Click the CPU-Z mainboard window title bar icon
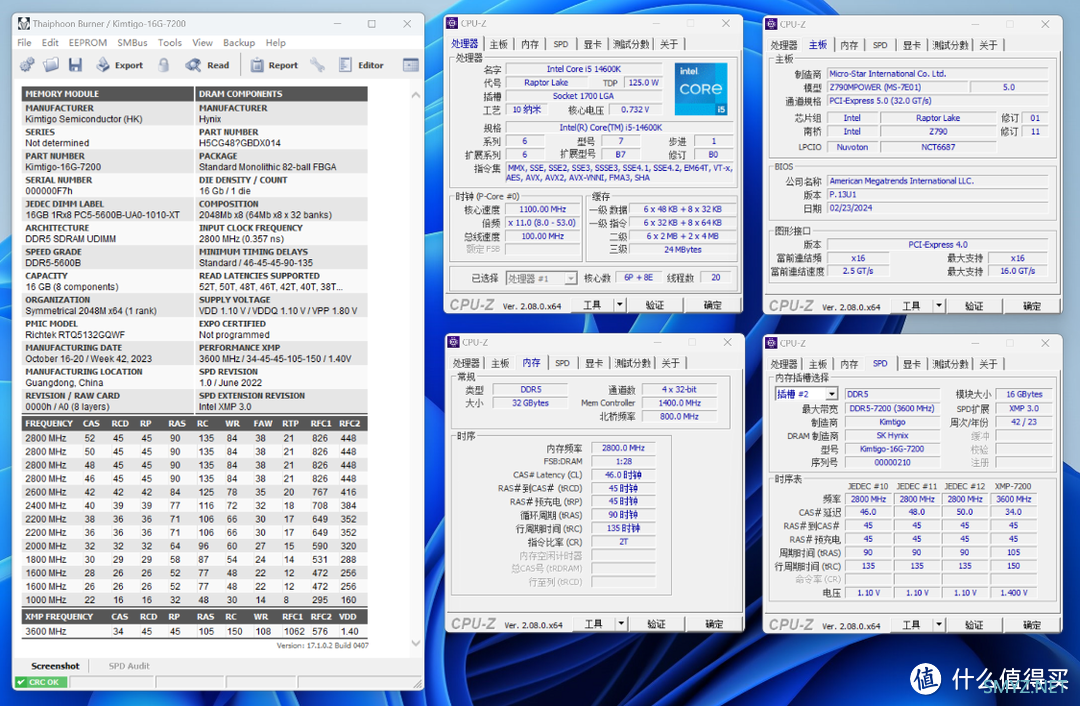The width and height of the screenshot is (1080, 706). (x=771, y=24)
